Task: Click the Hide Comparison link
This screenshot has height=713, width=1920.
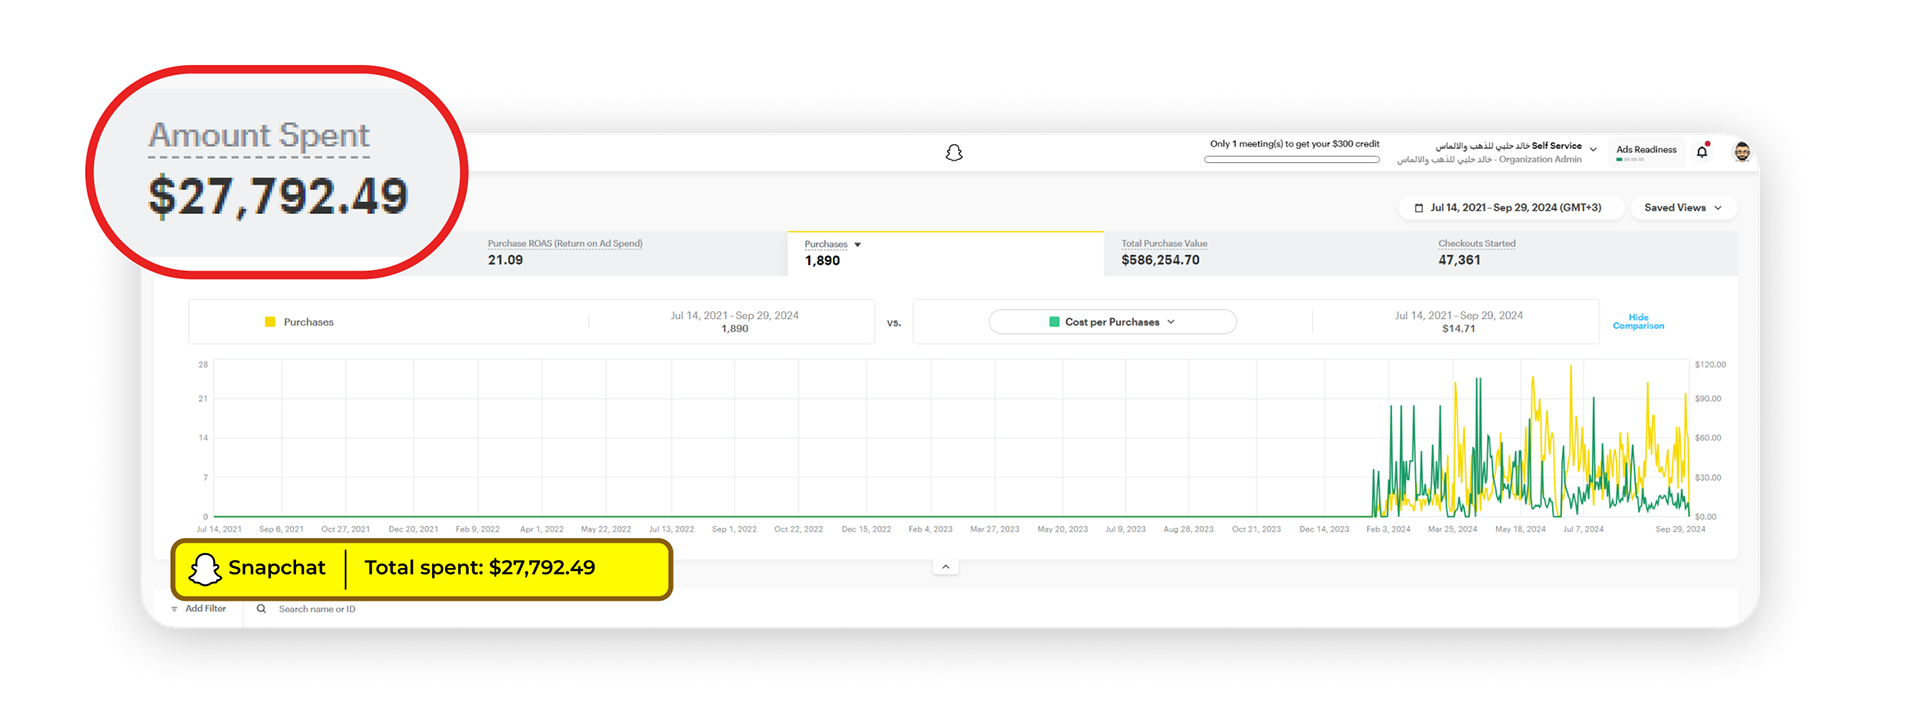Action: click(1638, 322)
